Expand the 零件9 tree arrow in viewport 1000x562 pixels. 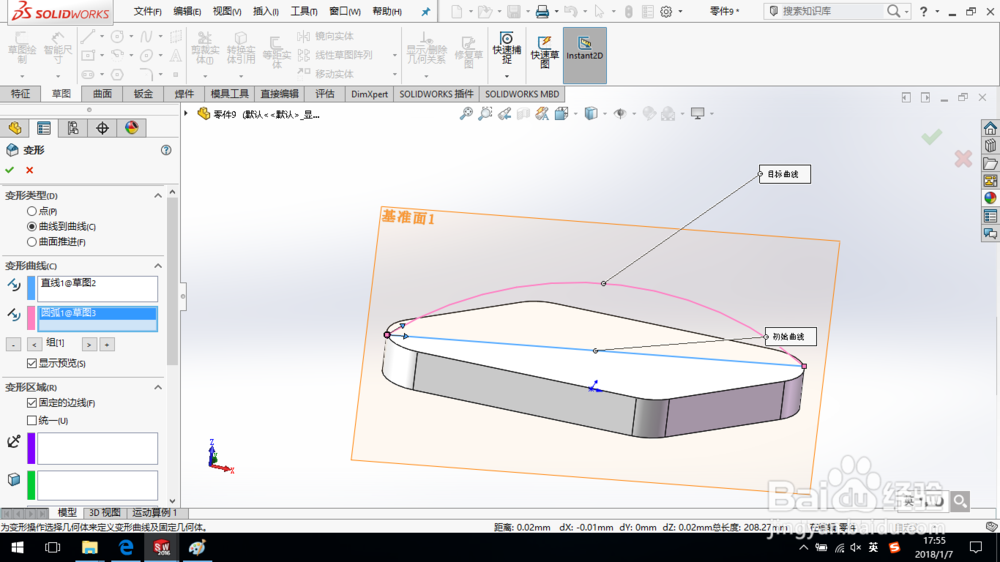coord(186,114)
